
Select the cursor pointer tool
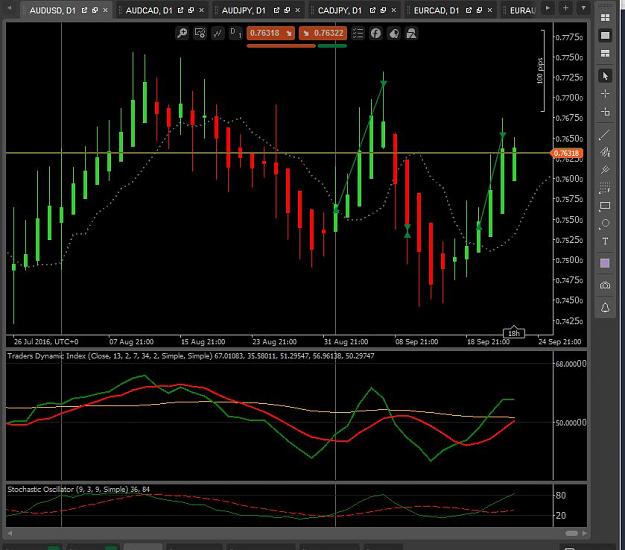pos(605,76)
